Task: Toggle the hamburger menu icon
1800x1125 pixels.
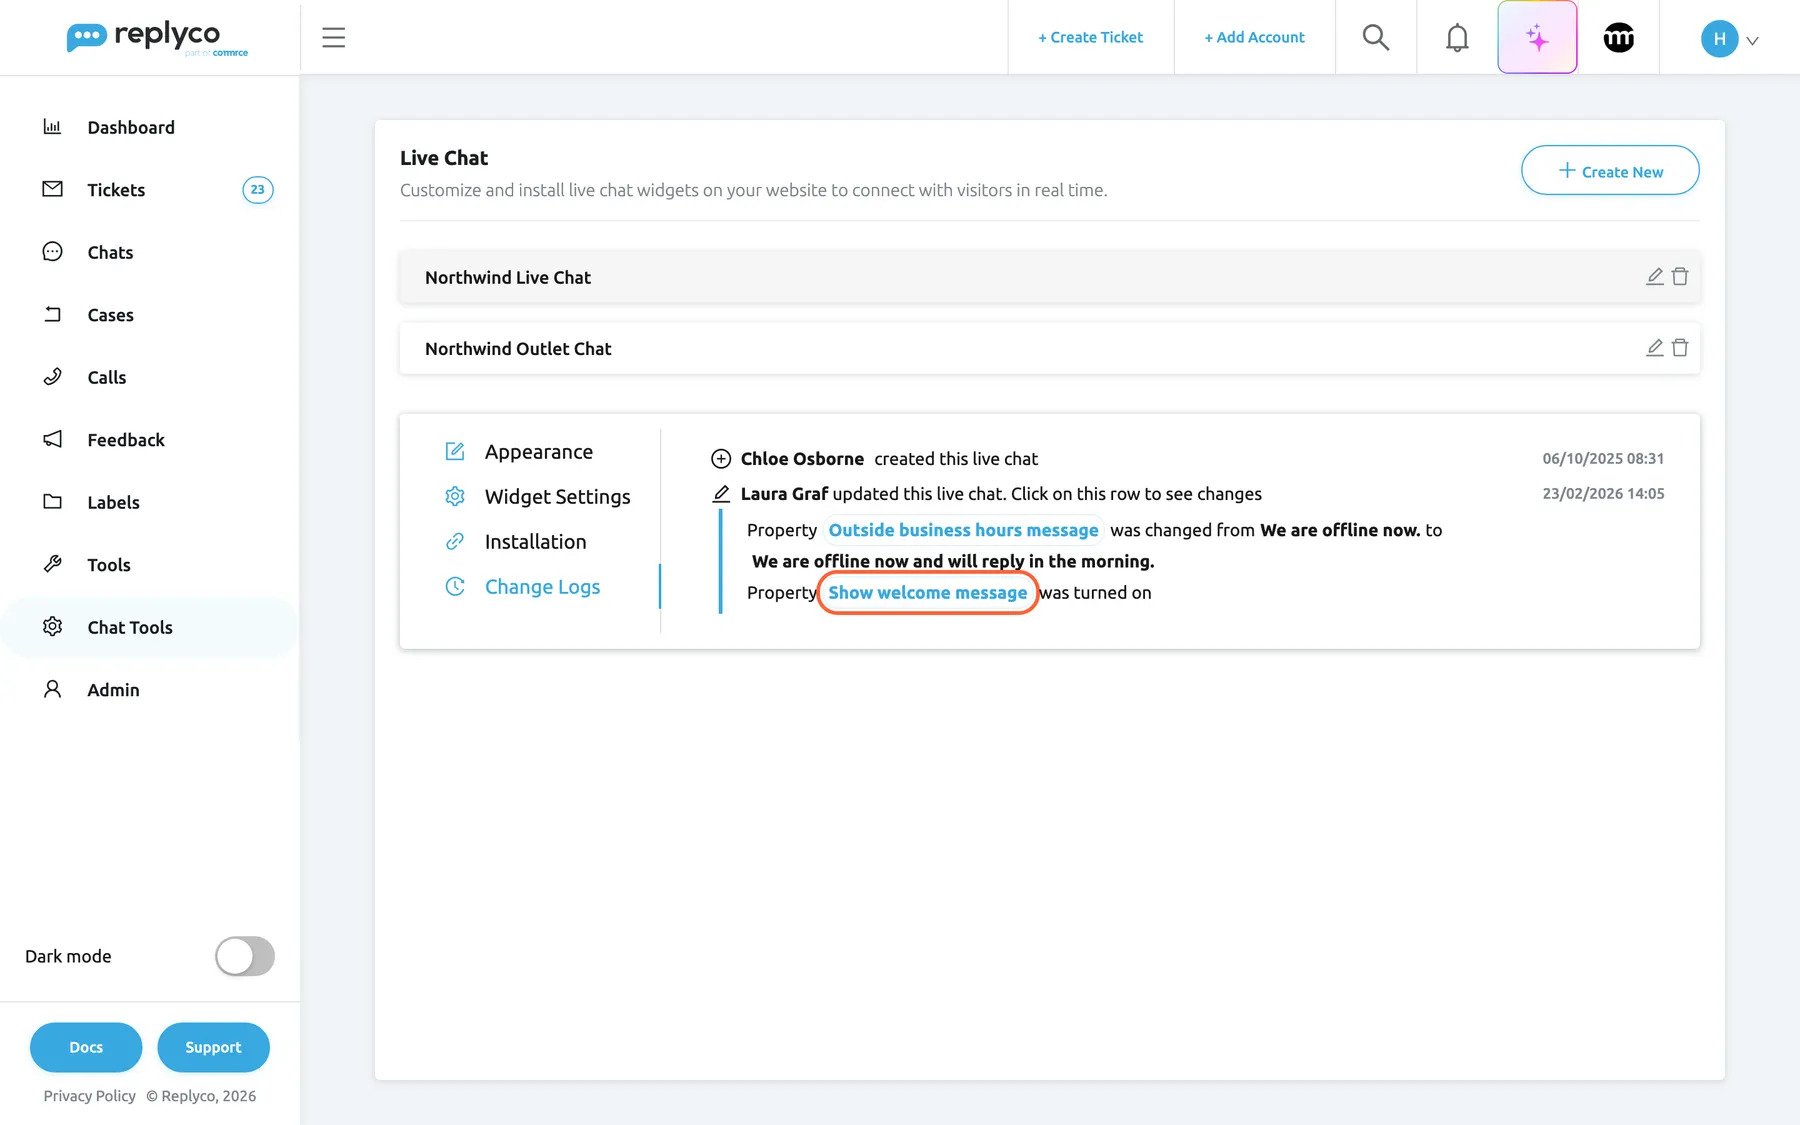Action: (x=334, y=38)
